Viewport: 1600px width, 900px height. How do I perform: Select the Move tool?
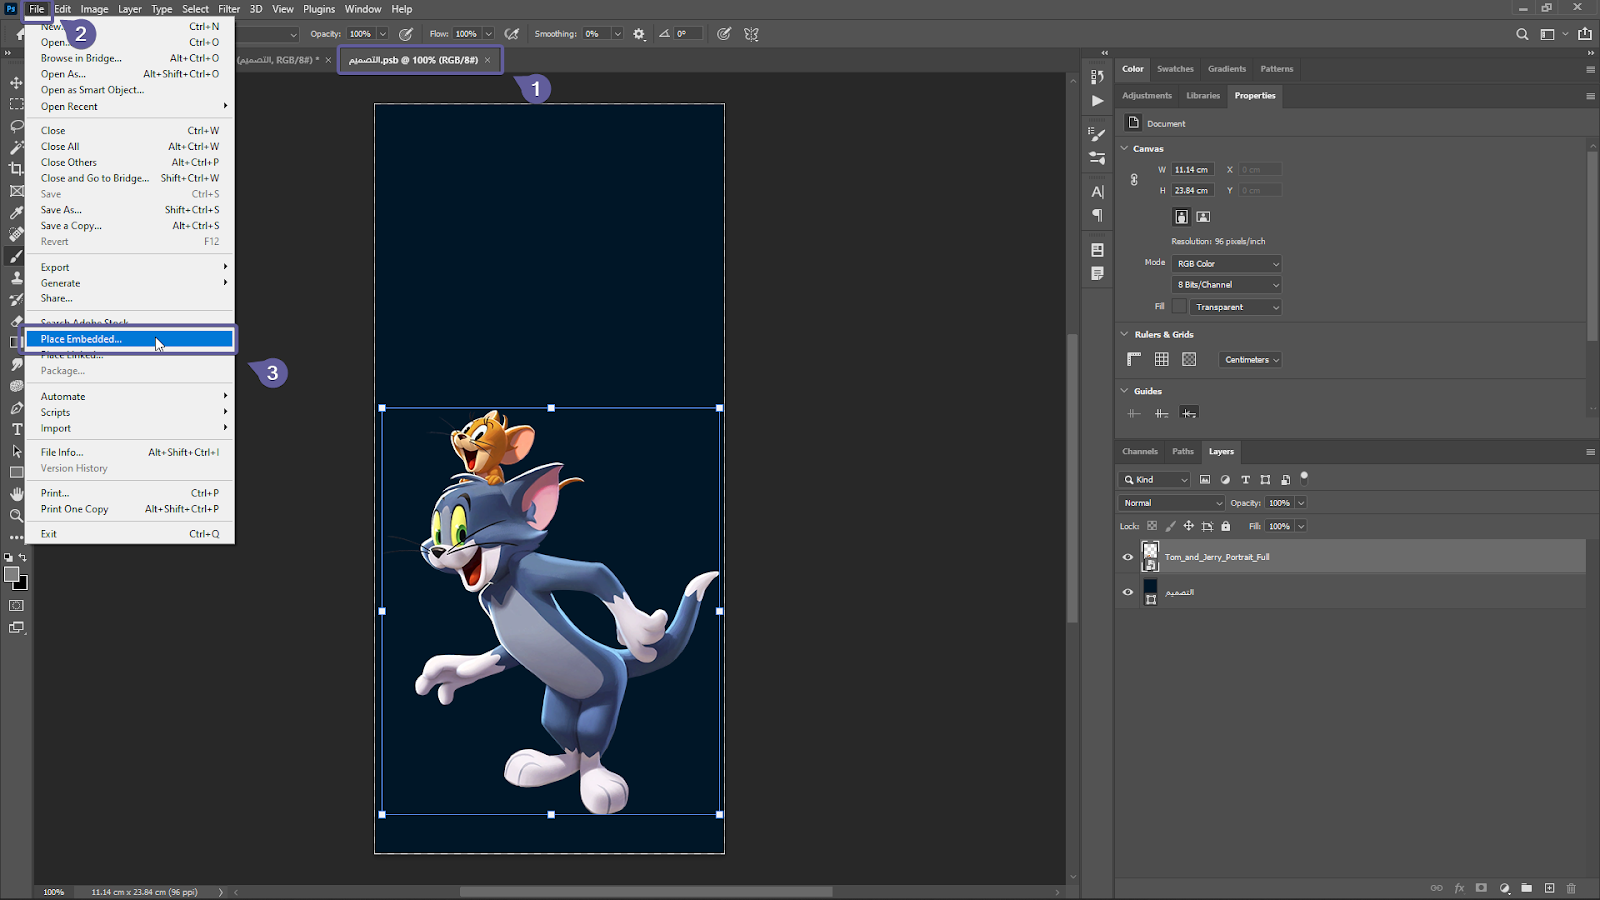click(x=16, y=82)
